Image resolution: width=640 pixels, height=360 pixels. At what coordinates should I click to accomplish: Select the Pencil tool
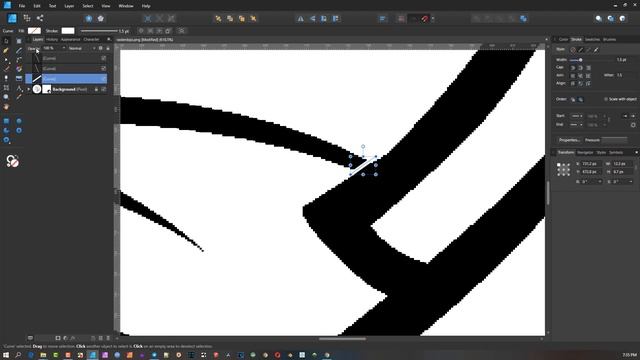6,69
